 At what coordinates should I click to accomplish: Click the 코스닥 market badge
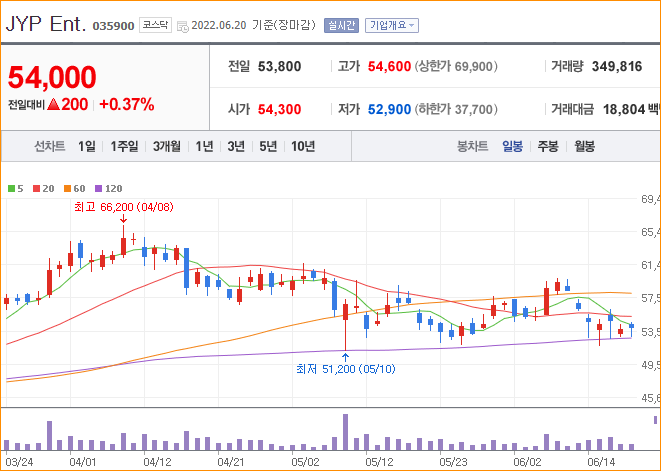[x=155, y=25]
